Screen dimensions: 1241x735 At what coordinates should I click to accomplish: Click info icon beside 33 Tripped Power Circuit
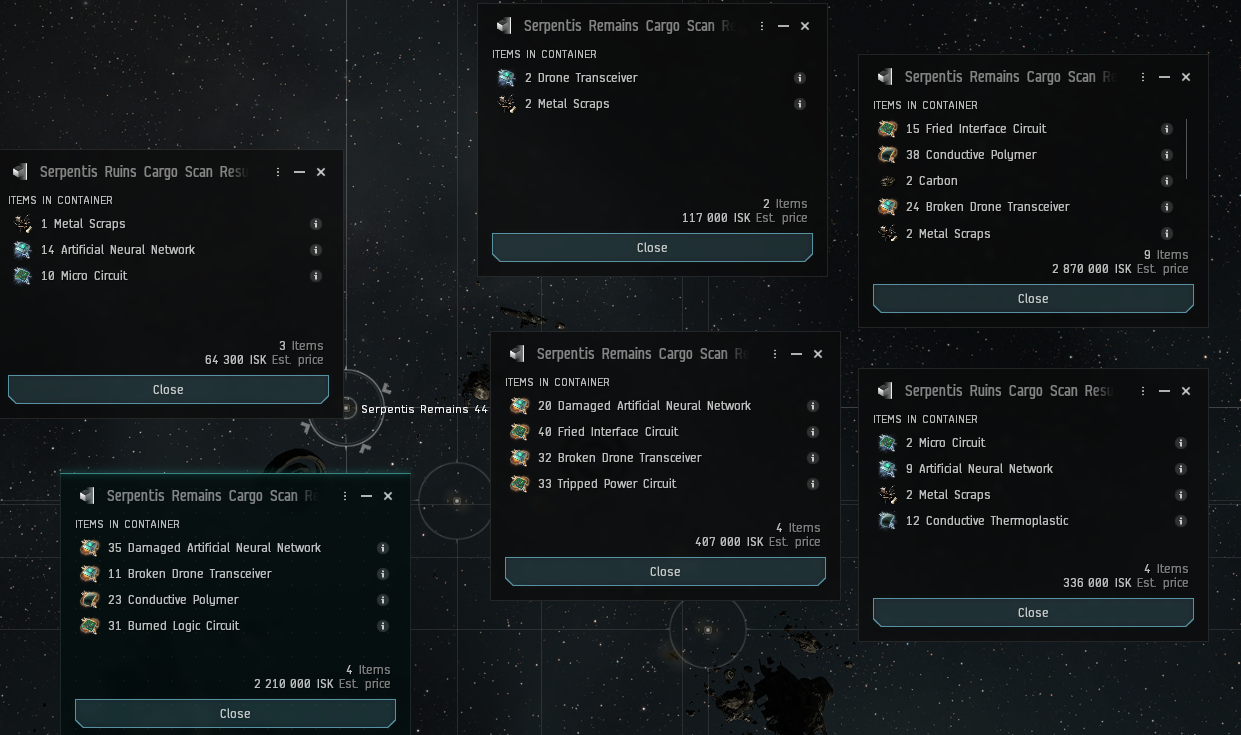(813, 484)
